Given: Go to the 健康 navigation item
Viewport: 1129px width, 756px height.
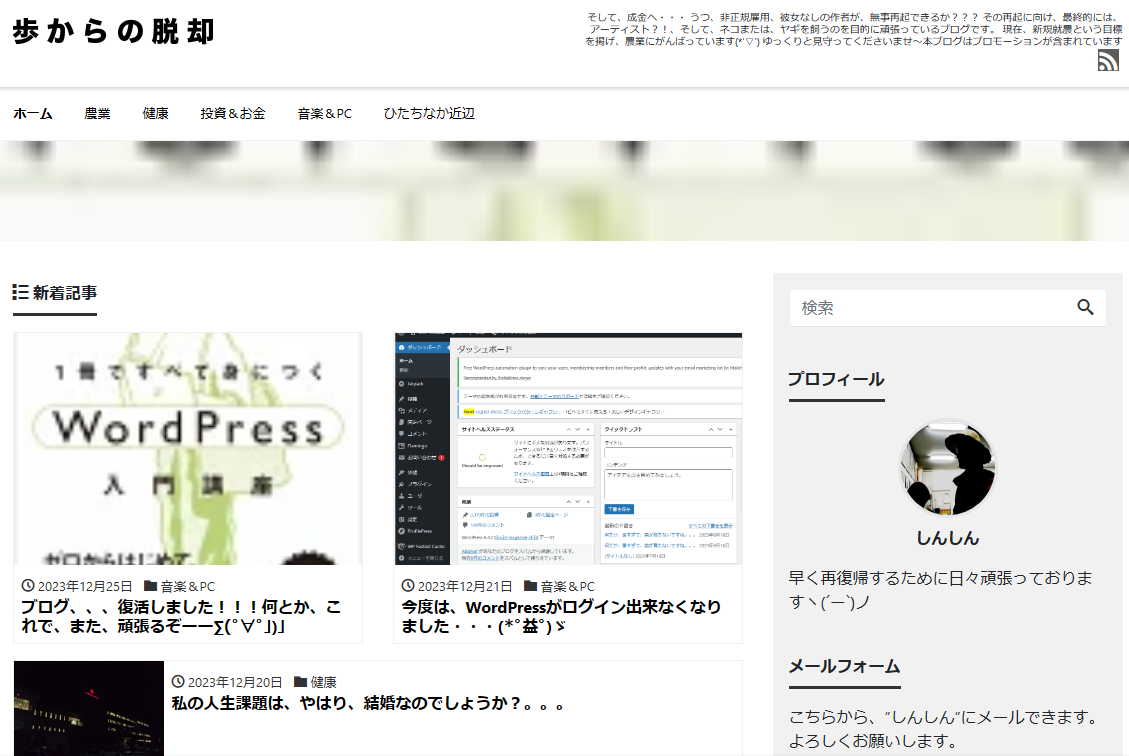Looking at the screenshot, I should [x=155, y=114].
